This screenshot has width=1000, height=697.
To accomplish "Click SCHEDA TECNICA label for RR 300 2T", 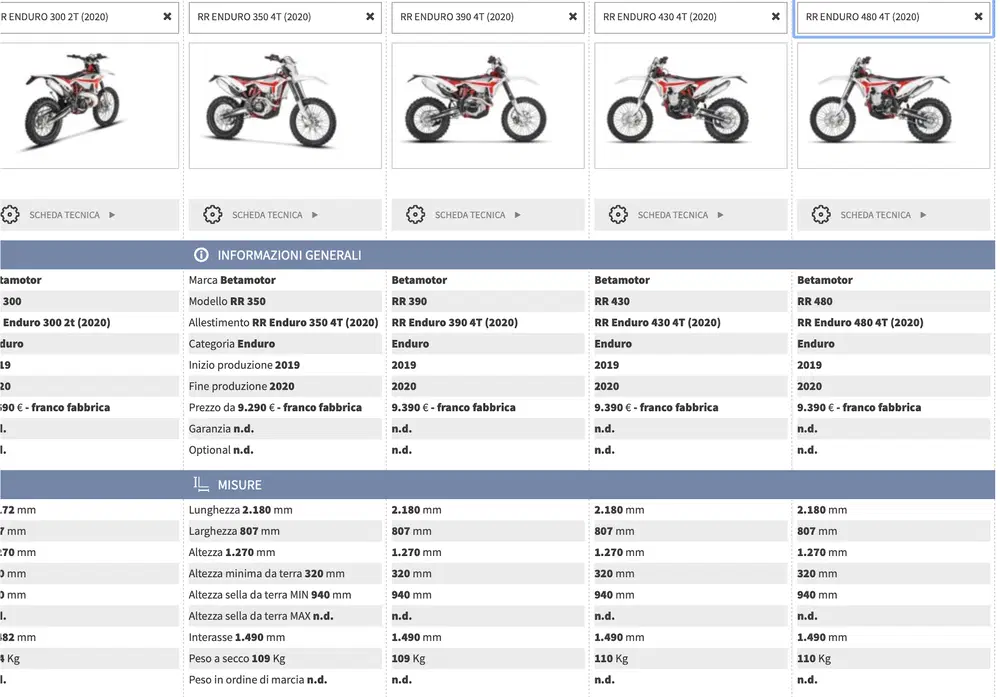I will 64,215.
